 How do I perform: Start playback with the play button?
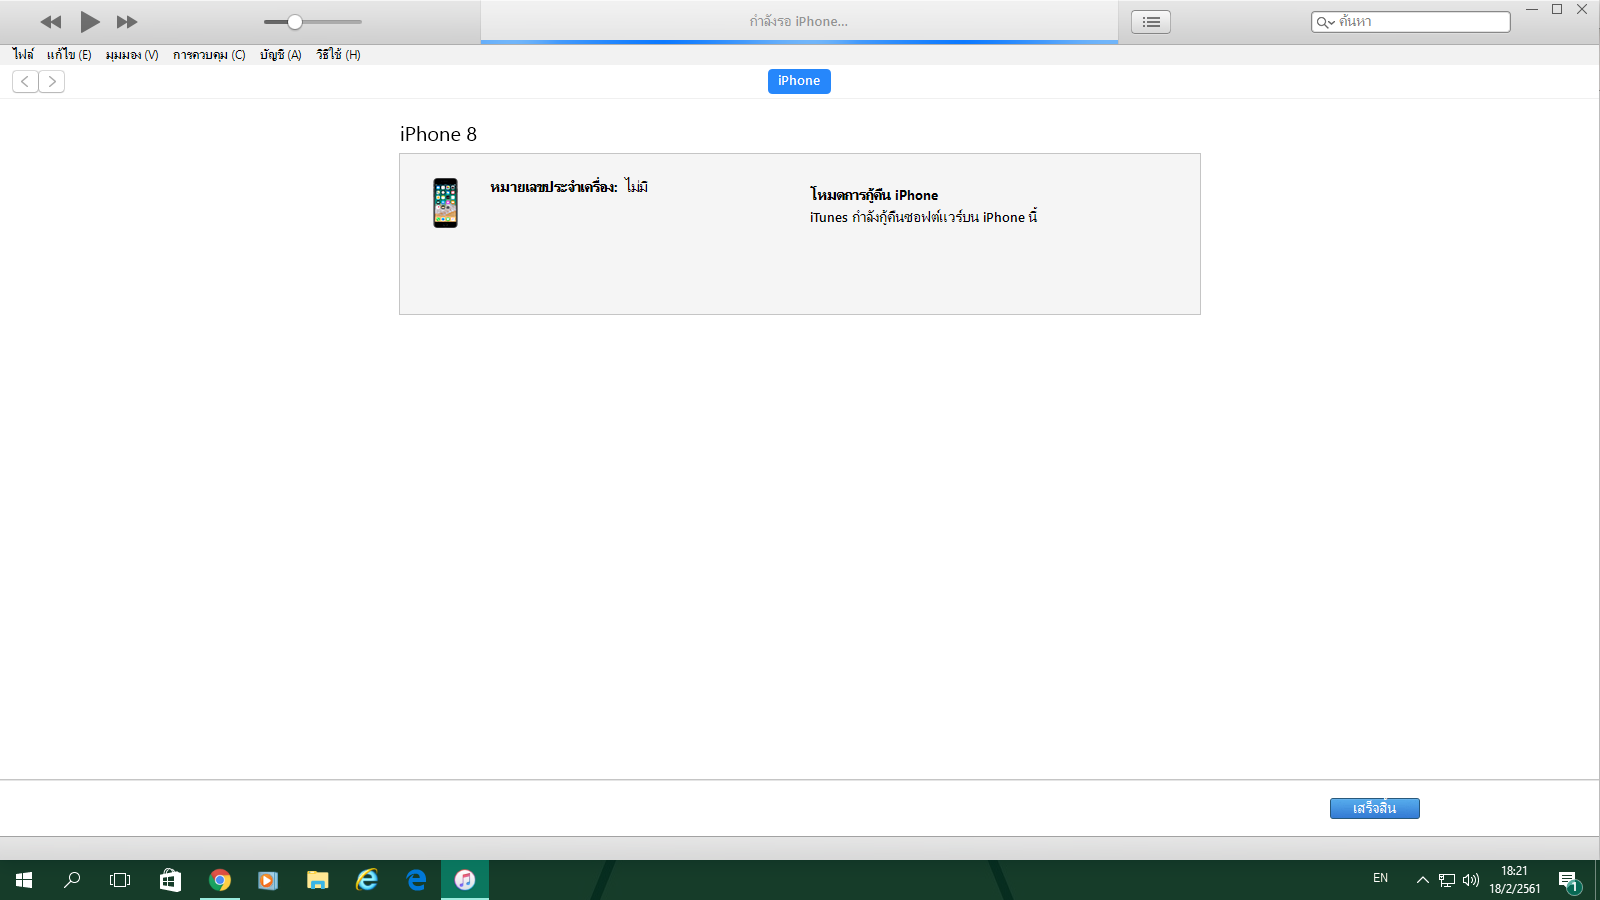pos(90,22)
